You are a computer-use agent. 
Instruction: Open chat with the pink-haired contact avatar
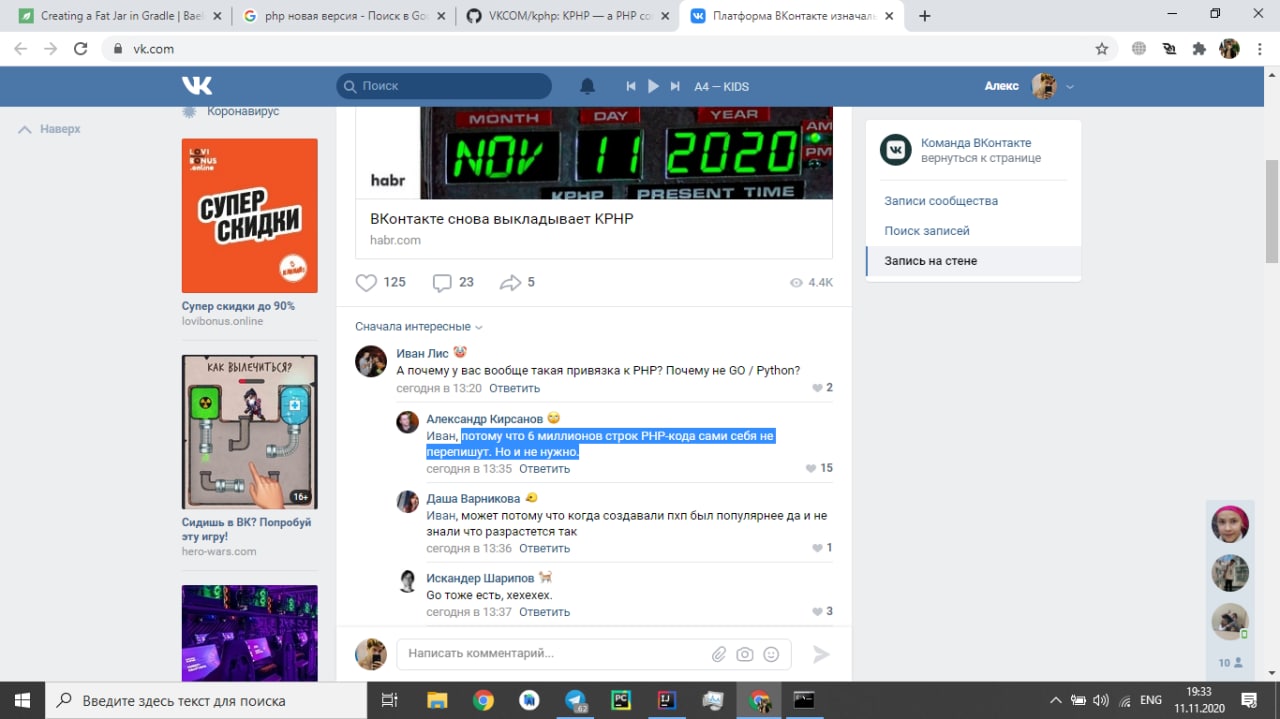(x=1230, y=524)
